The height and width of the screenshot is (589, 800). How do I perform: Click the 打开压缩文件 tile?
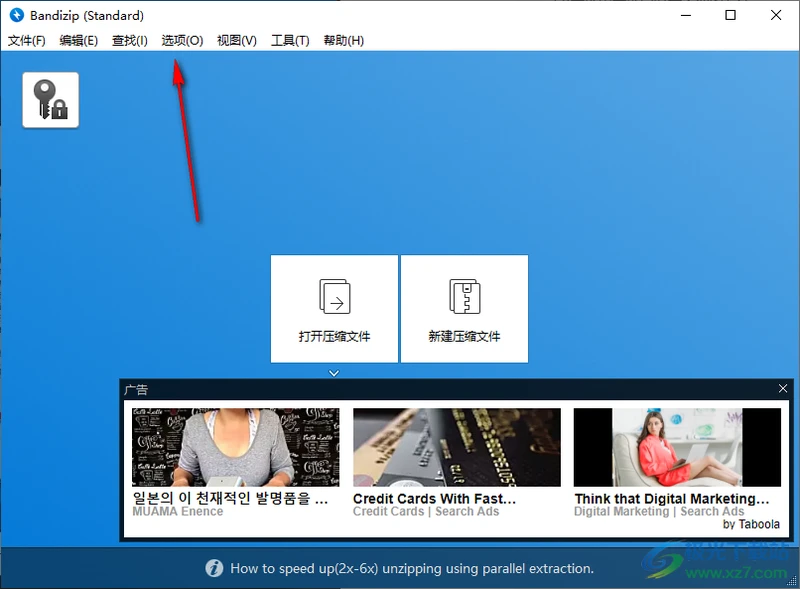tap(334, 309)
